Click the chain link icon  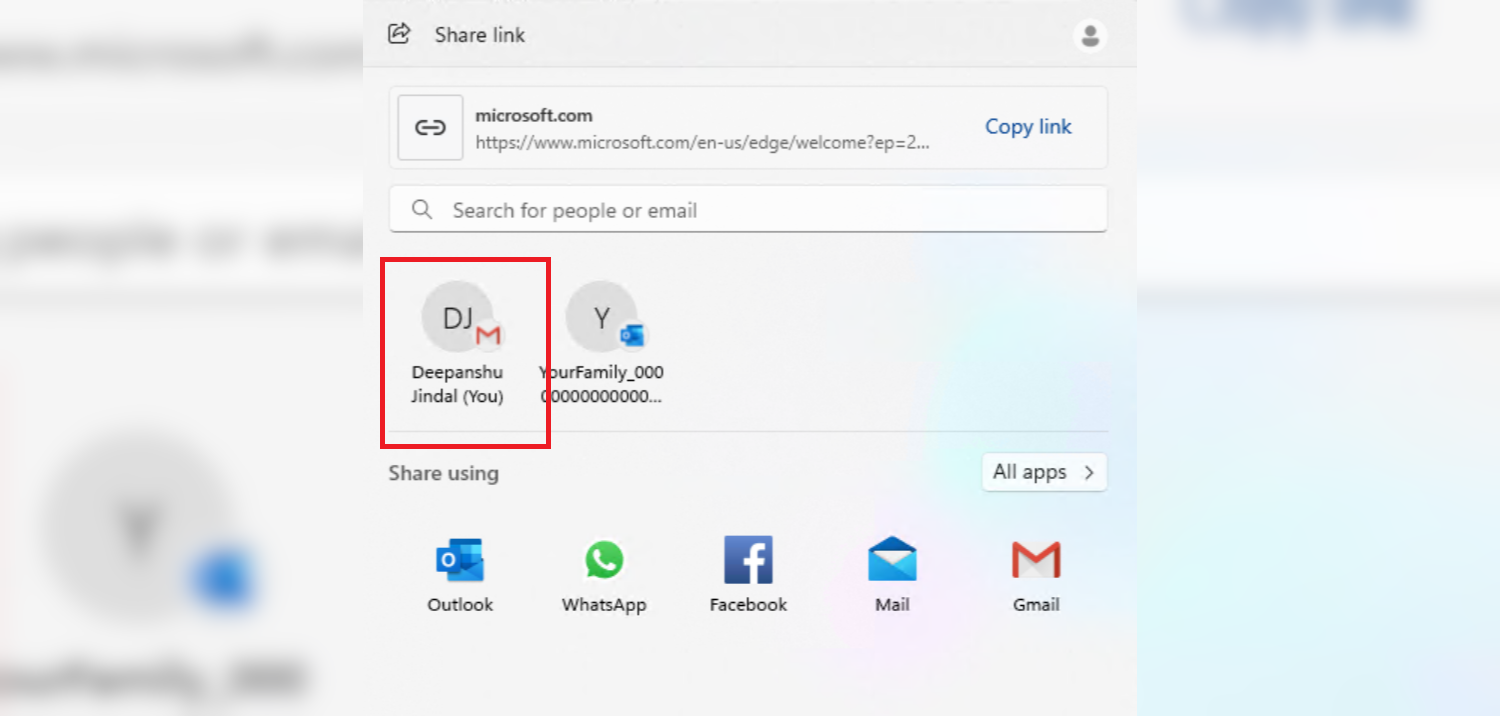[x=429, y=127]
